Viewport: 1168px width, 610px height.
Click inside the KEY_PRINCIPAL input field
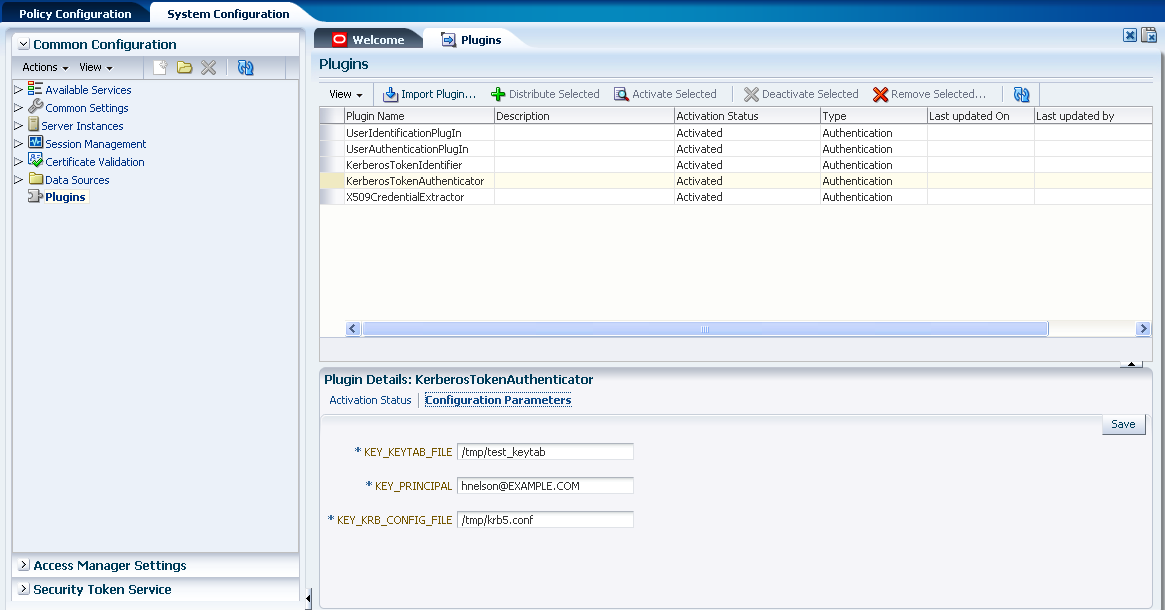545,485
